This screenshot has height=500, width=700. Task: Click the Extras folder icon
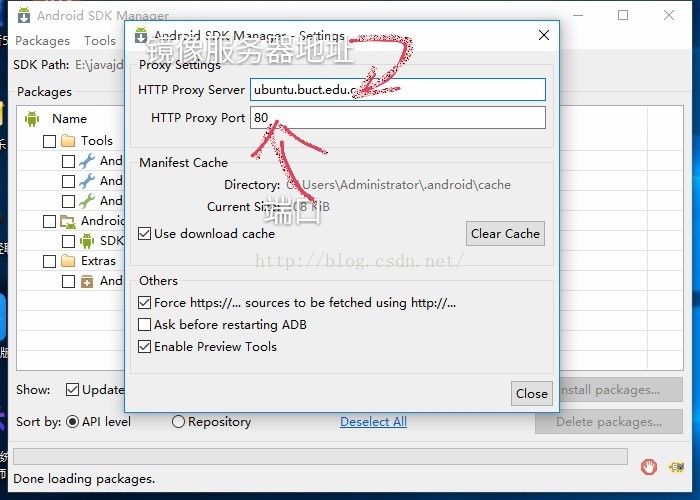click(68, 261)
